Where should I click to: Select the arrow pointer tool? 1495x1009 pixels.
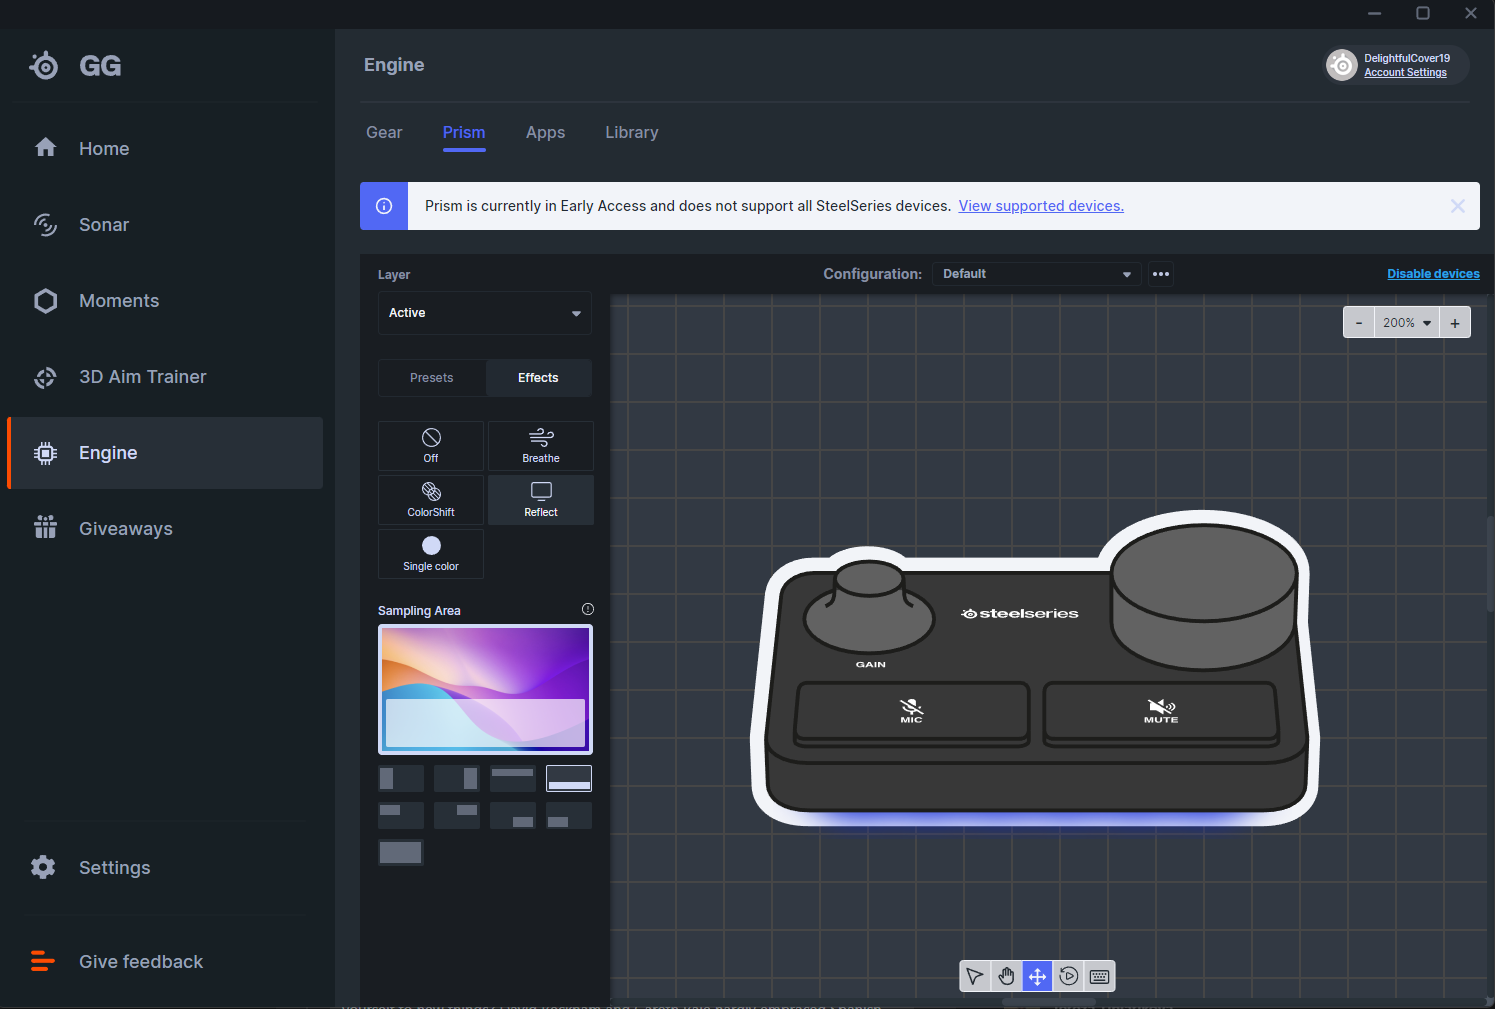click(975, 976)
